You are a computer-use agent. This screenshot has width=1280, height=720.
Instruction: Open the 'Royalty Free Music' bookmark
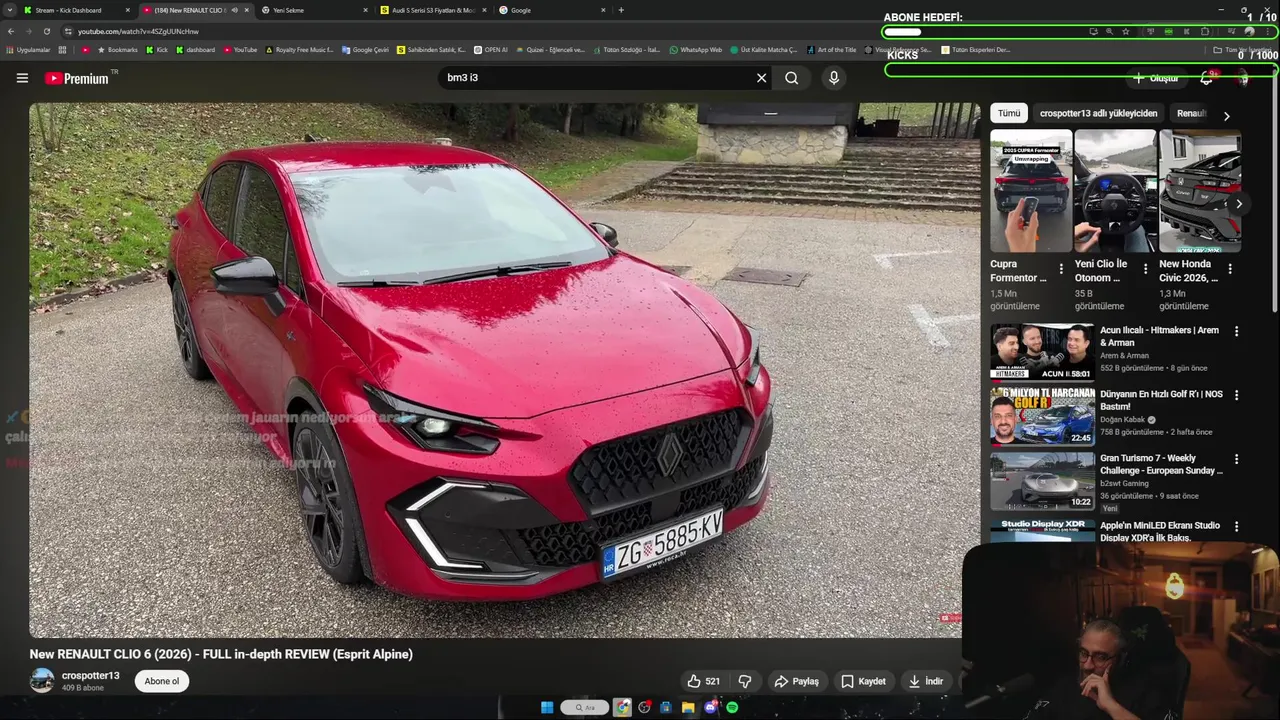point(300,49)
